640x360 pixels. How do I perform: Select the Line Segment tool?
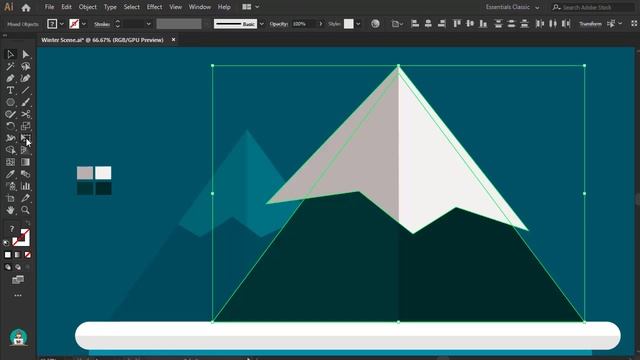point(25,90)
